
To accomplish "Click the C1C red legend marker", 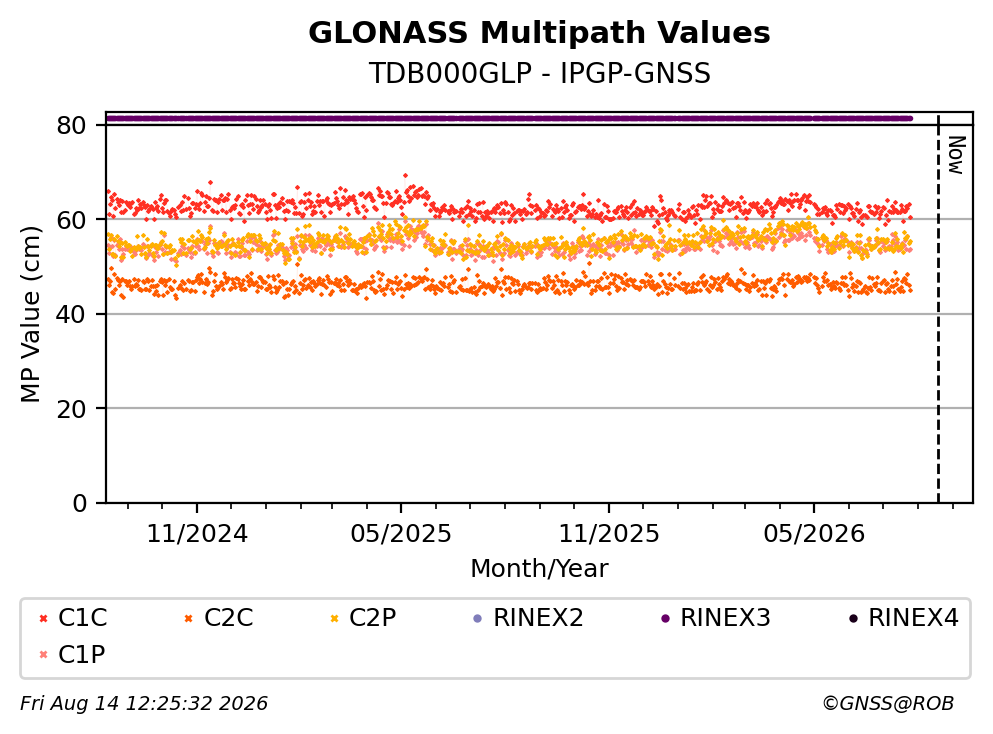I will (44, 618).
